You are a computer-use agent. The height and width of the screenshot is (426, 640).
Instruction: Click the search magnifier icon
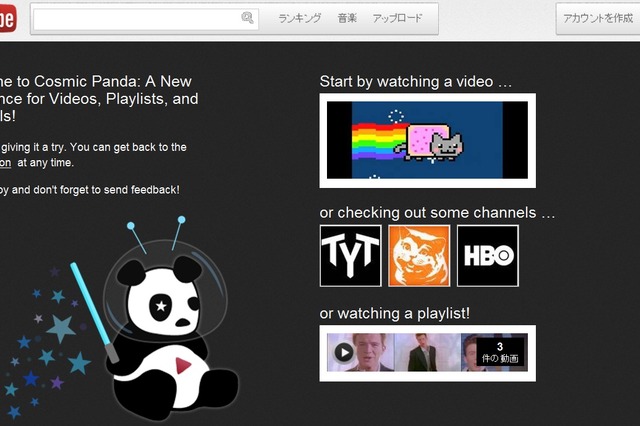[247, 18]
